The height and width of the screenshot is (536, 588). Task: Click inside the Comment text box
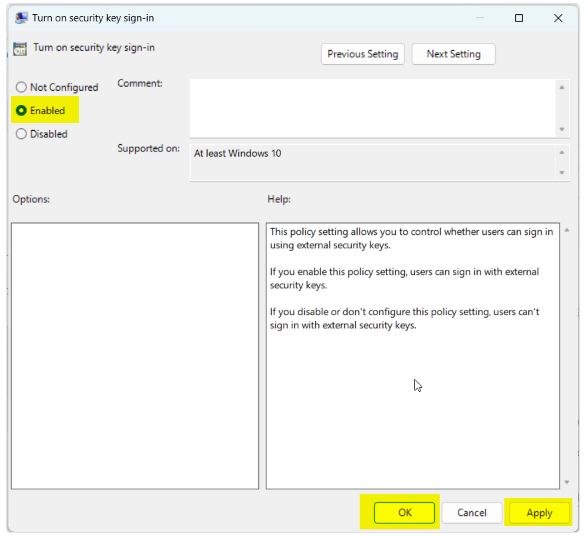pyautogui.click(x=372, y=108)
